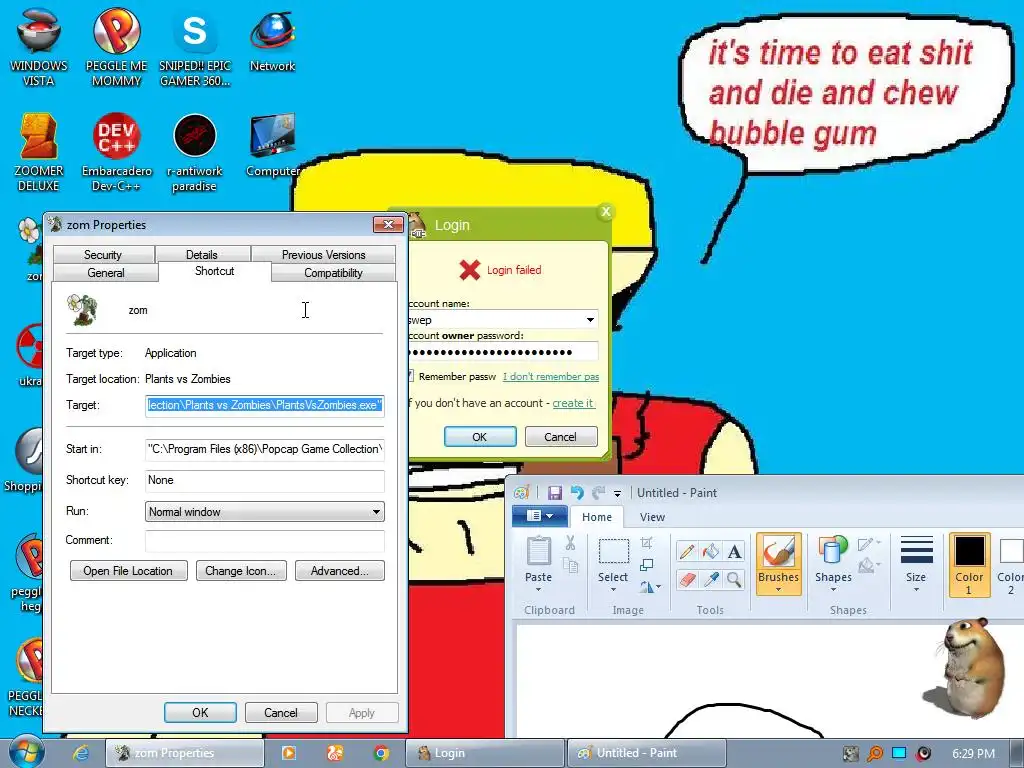Viewport: 1024px width, 768px height.
Task: Click the Change Icon... button
Action: 241,570
